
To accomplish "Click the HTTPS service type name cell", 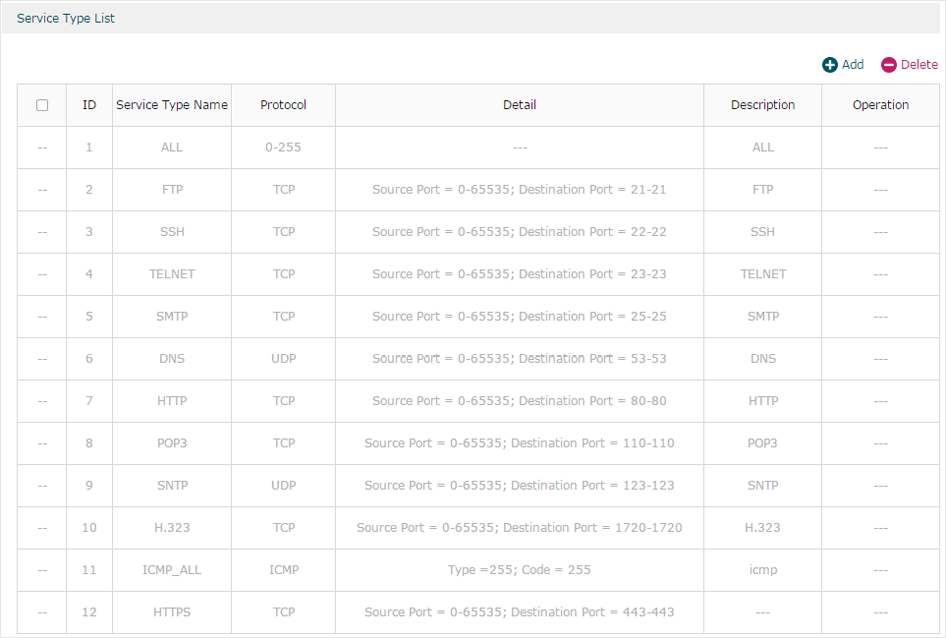I will pos(172,612).
